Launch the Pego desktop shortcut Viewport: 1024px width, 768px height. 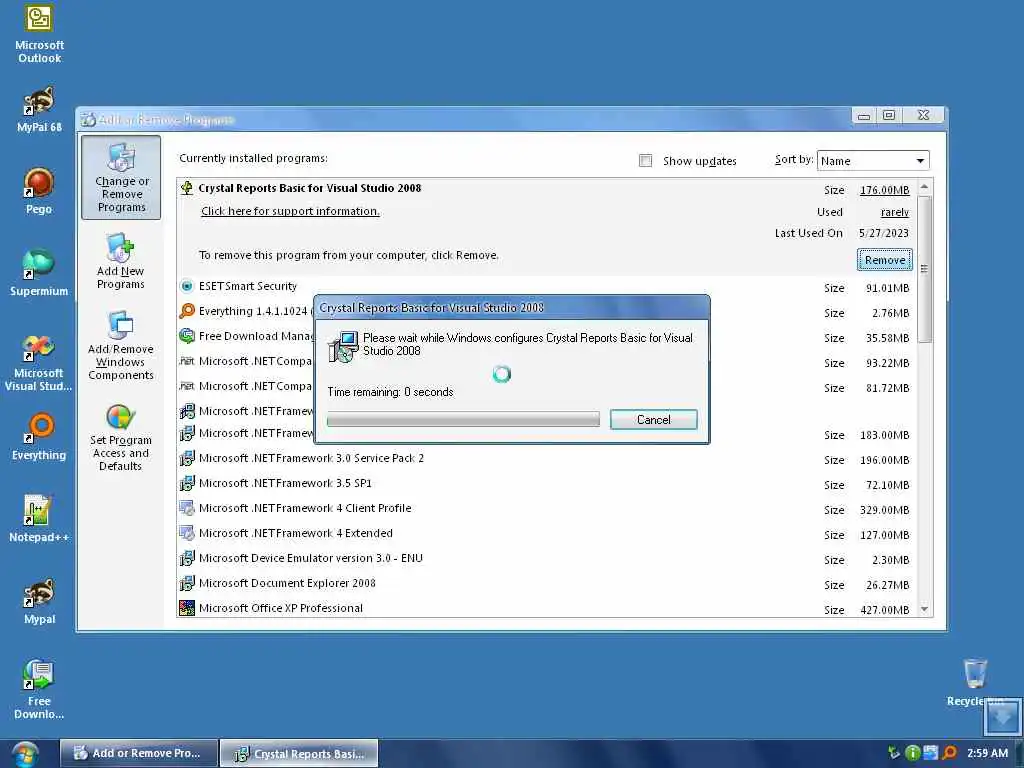pyautogui.click(x=39, y=191)
